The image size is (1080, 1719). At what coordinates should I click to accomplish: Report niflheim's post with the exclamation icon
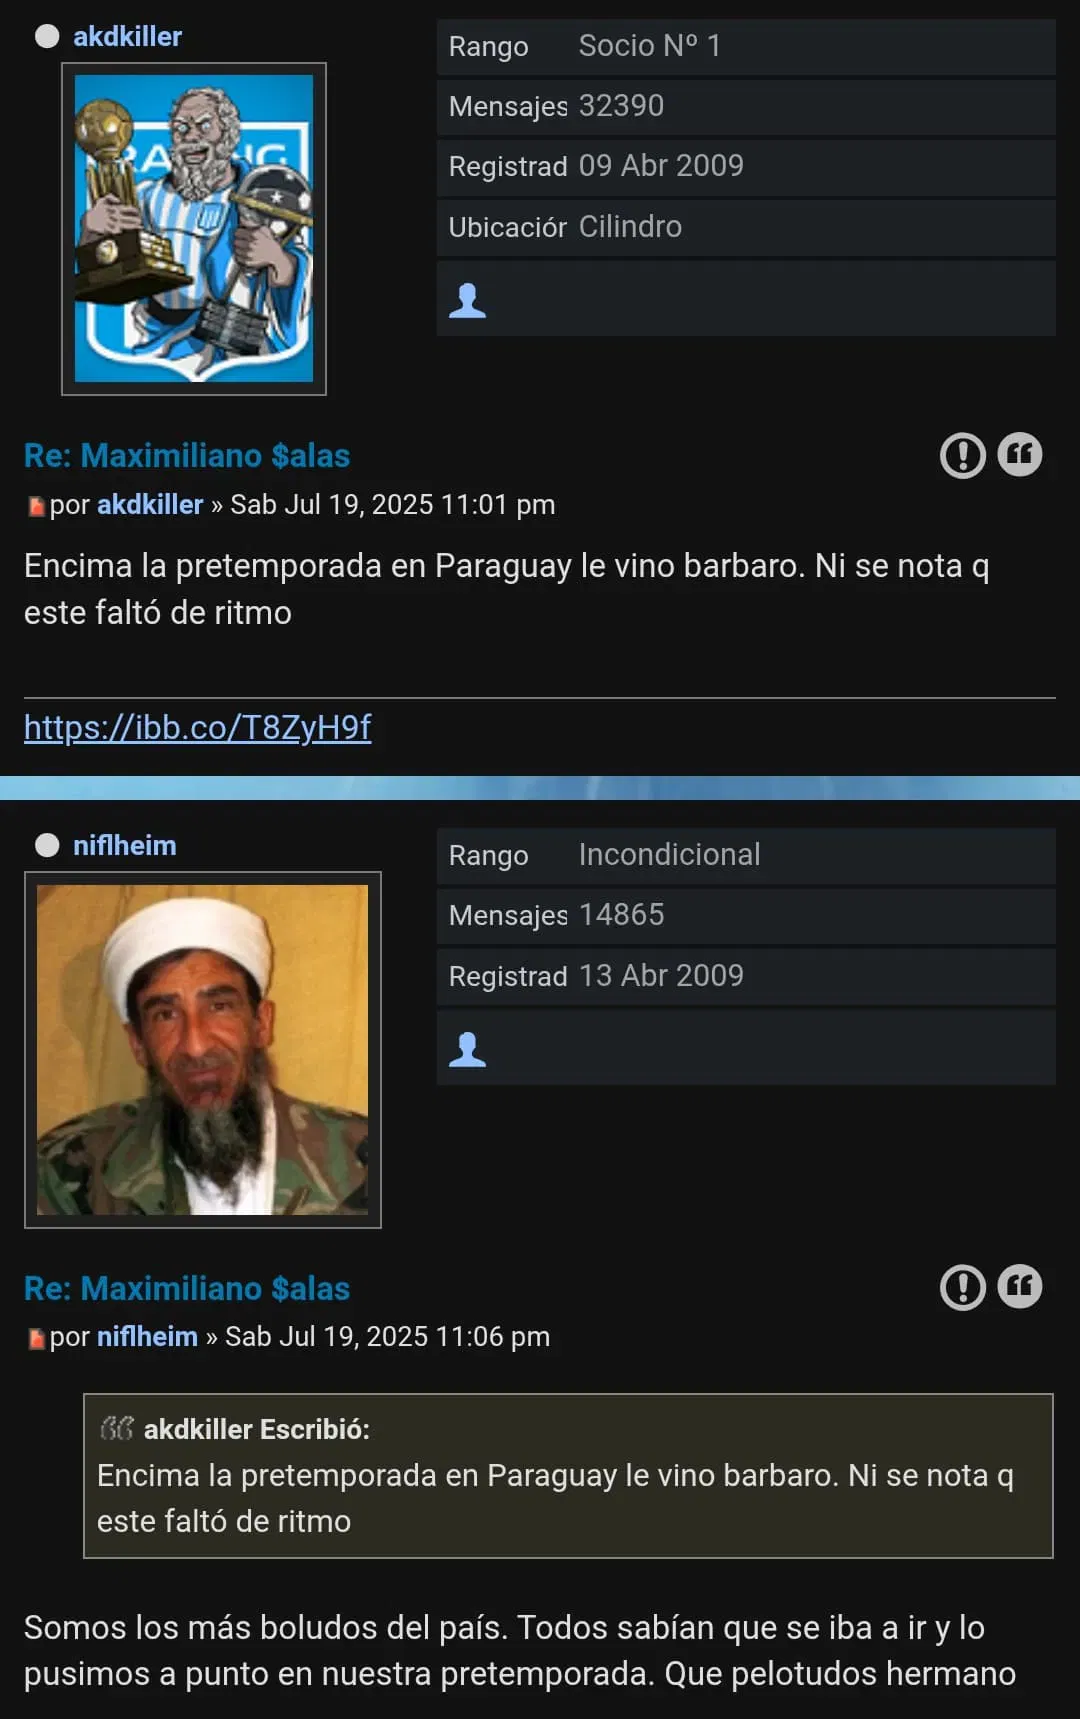click(x=963, y=1287)
